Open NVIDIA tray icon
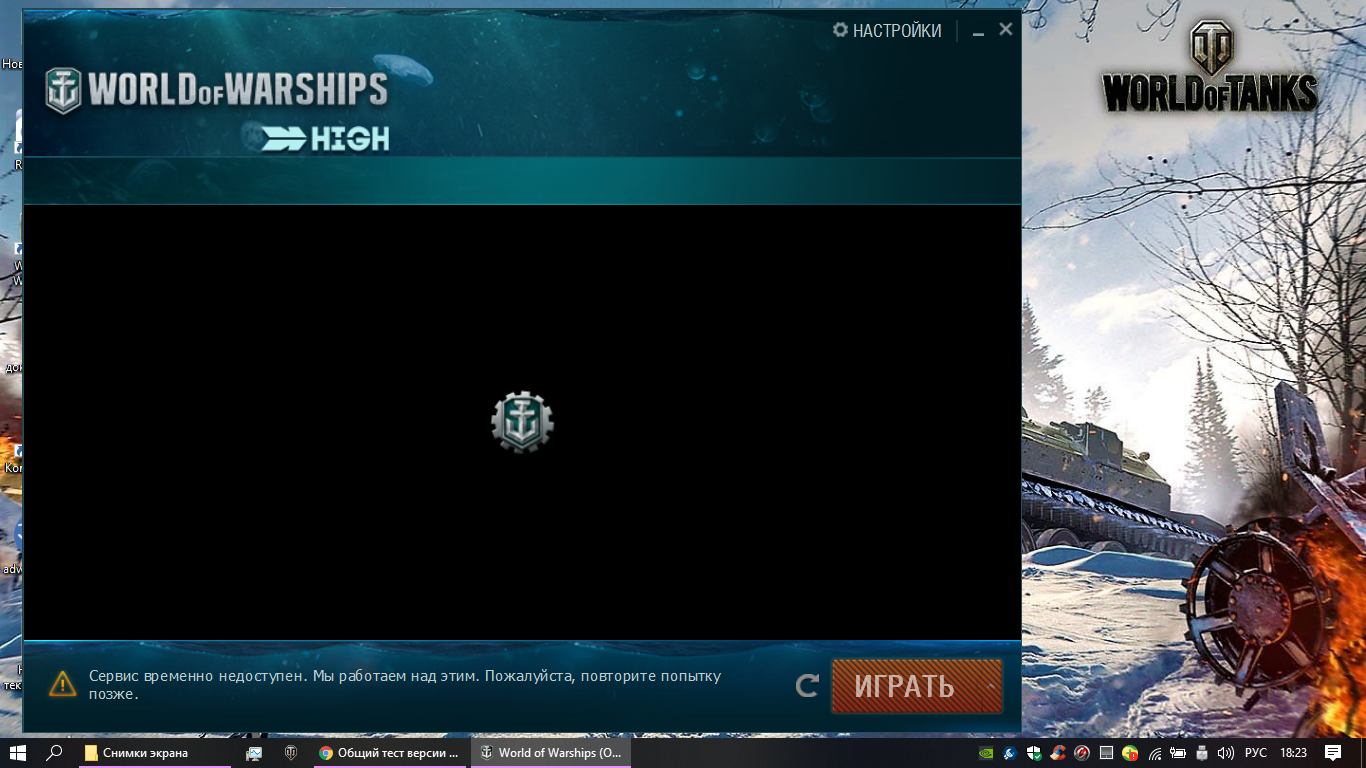 coord(986,753)
